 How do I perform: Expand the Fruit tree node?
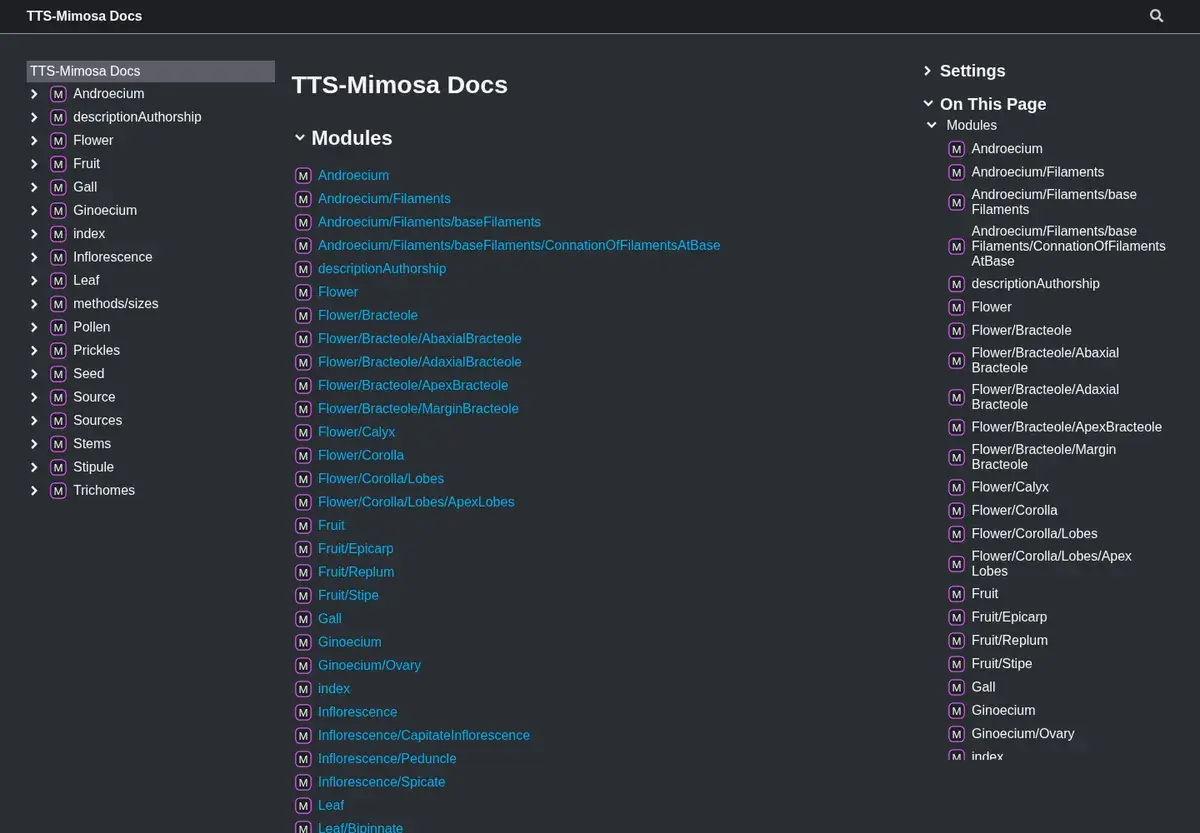[x=34, y=164]
